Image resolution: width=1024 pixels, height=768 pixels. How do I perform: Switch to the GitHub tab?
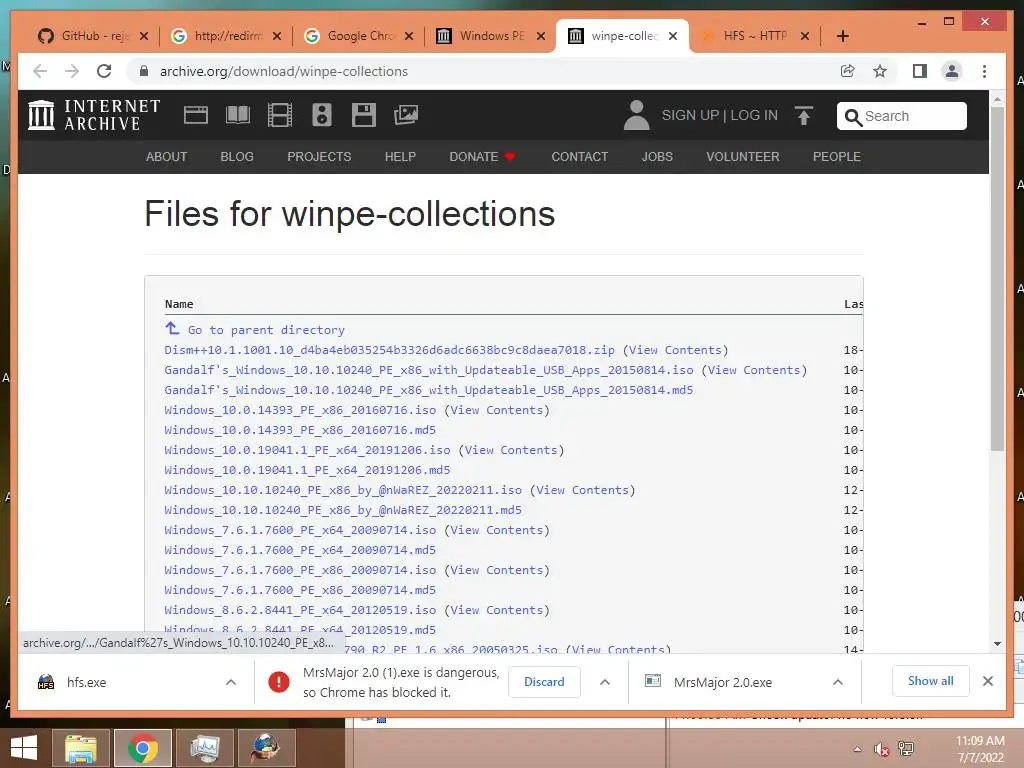[x=93, y=36]
